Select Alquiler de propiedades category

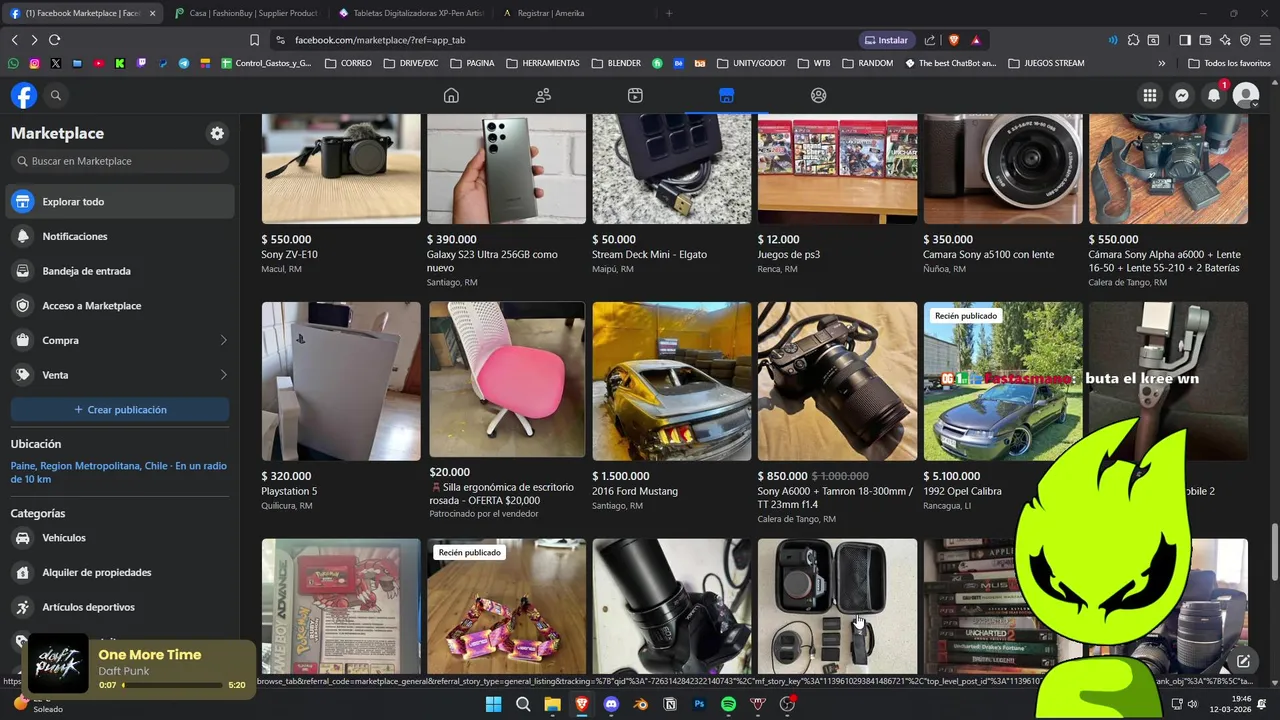[x=120, y=572]
